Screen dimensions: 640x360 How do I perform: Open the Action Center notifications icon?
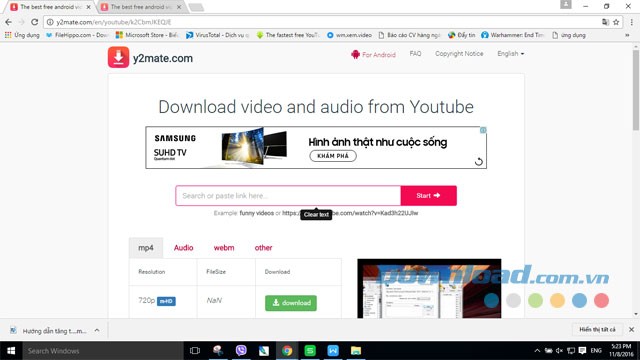click(582, 351)
